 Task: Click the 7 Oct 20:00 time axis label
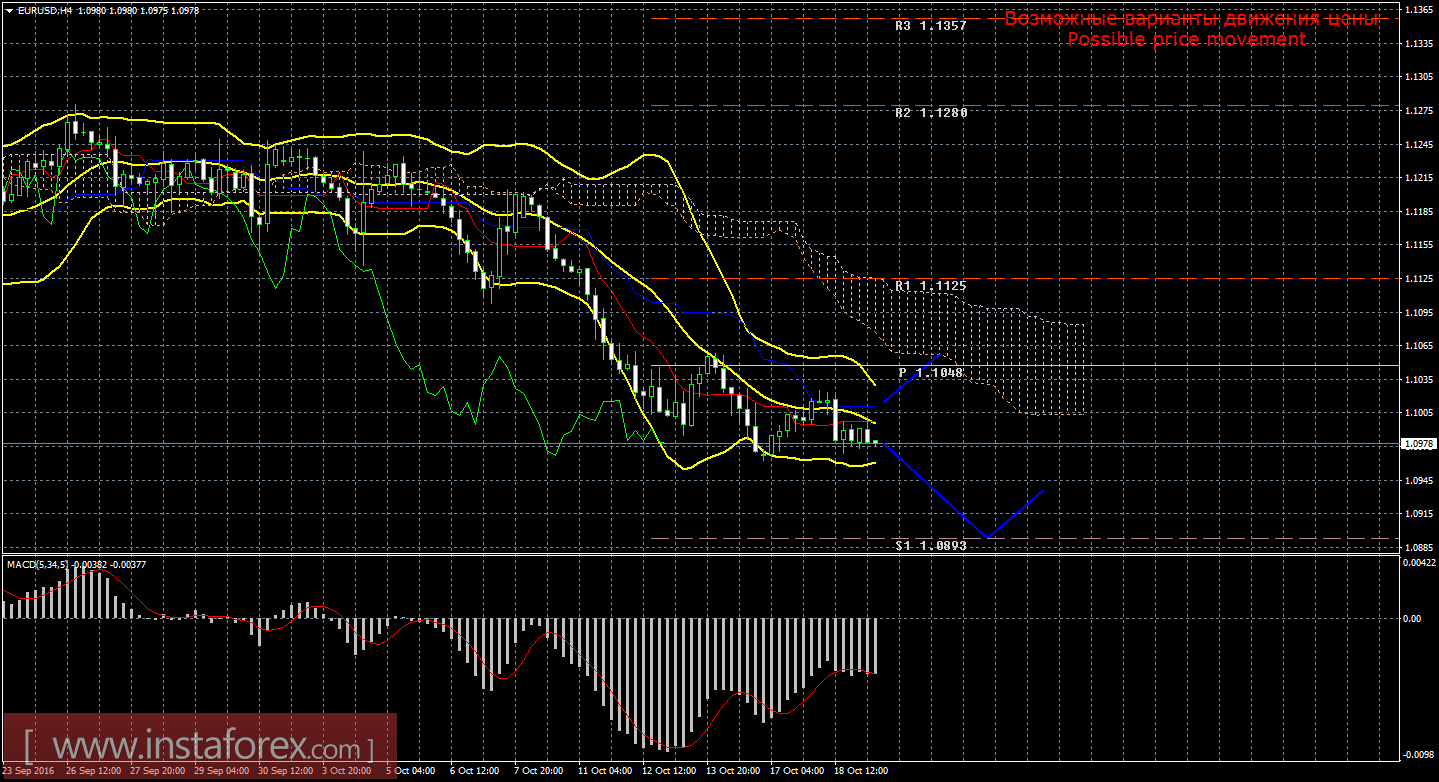541,772
